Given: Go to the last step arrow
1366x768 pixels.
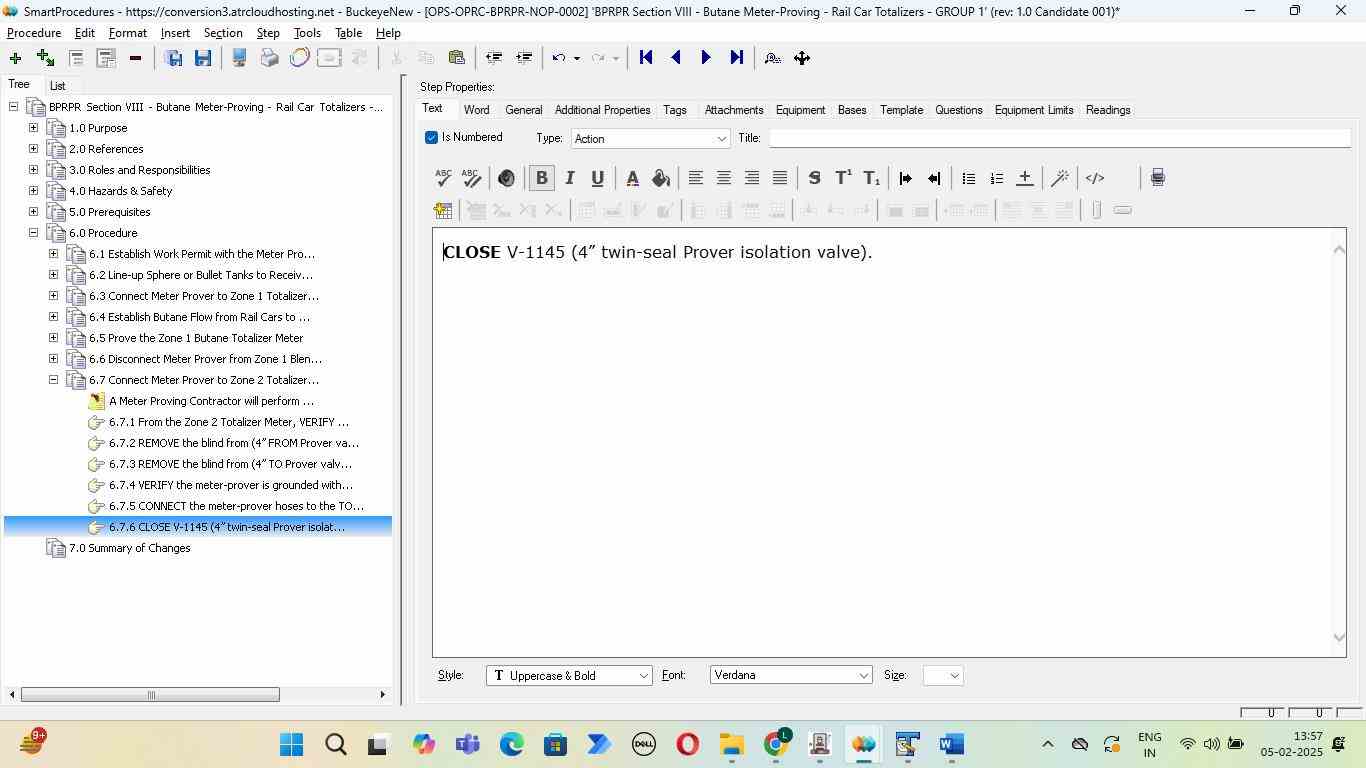Looking at the screenshot, I should 737,58.
